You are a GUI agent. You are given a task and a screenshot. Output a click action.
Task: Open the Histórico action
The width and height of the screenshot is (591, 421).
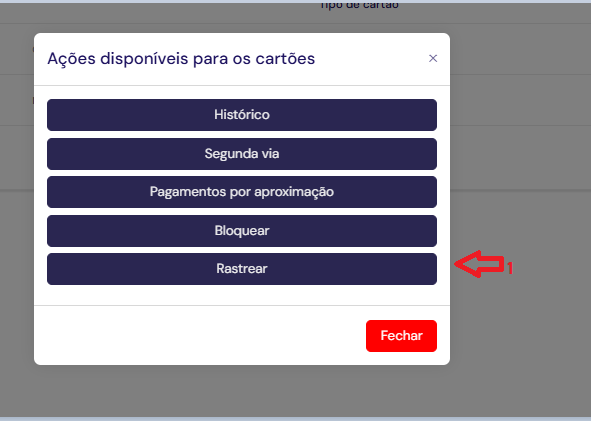(x=242, y=115)
